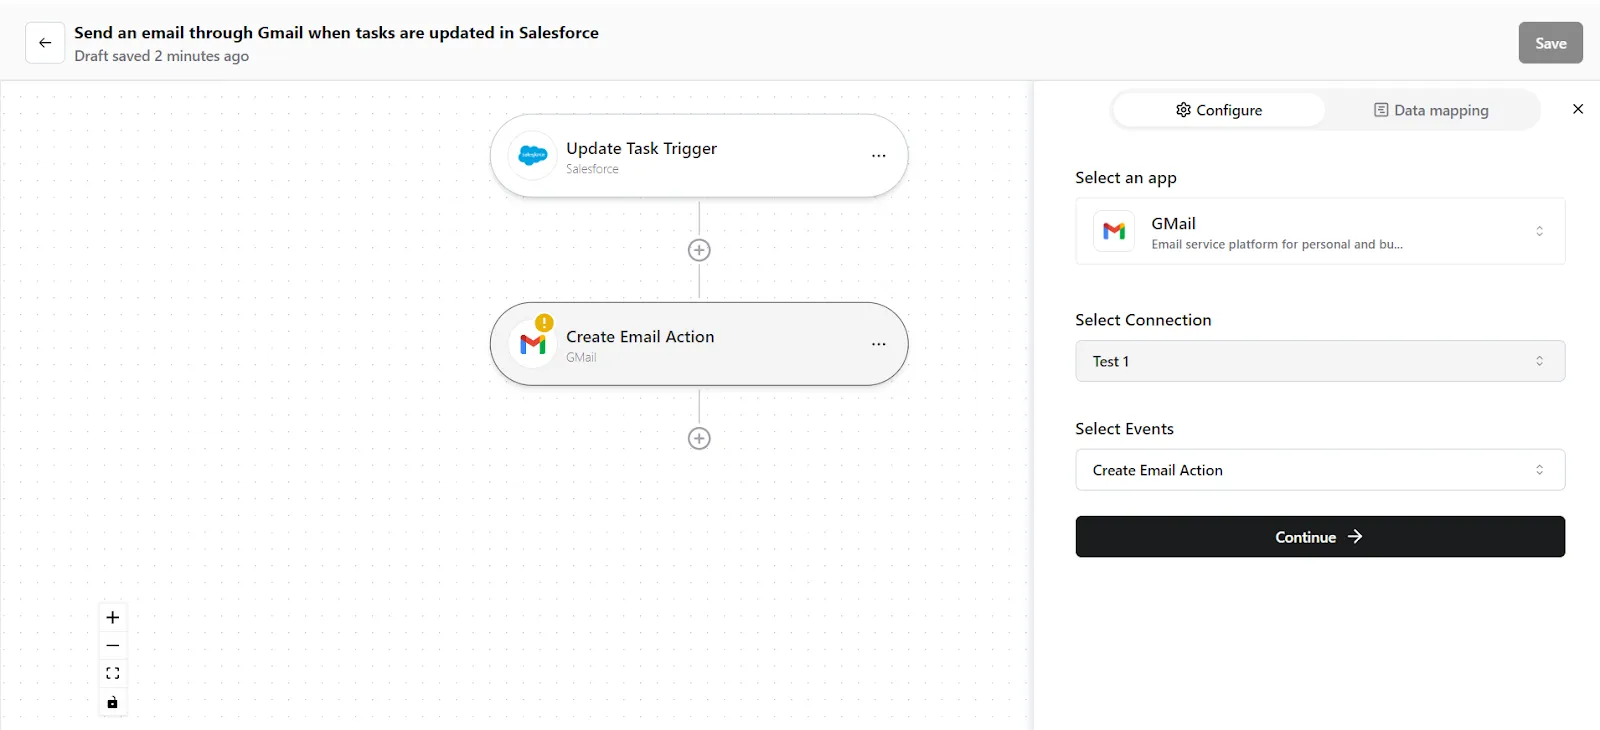Click the document icon in Data mapping tab
This screenshot has height=730, width=1600.
pyautogui.click(x=1381, y=110)
